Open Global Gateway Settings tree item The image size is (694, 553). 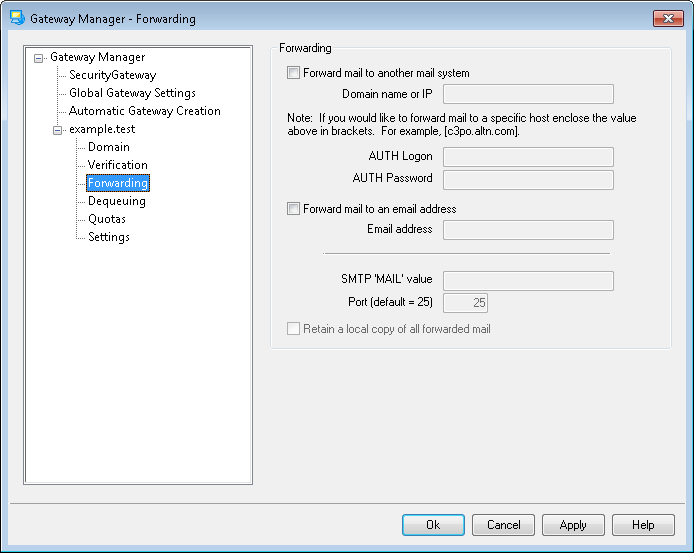(132, 93)
